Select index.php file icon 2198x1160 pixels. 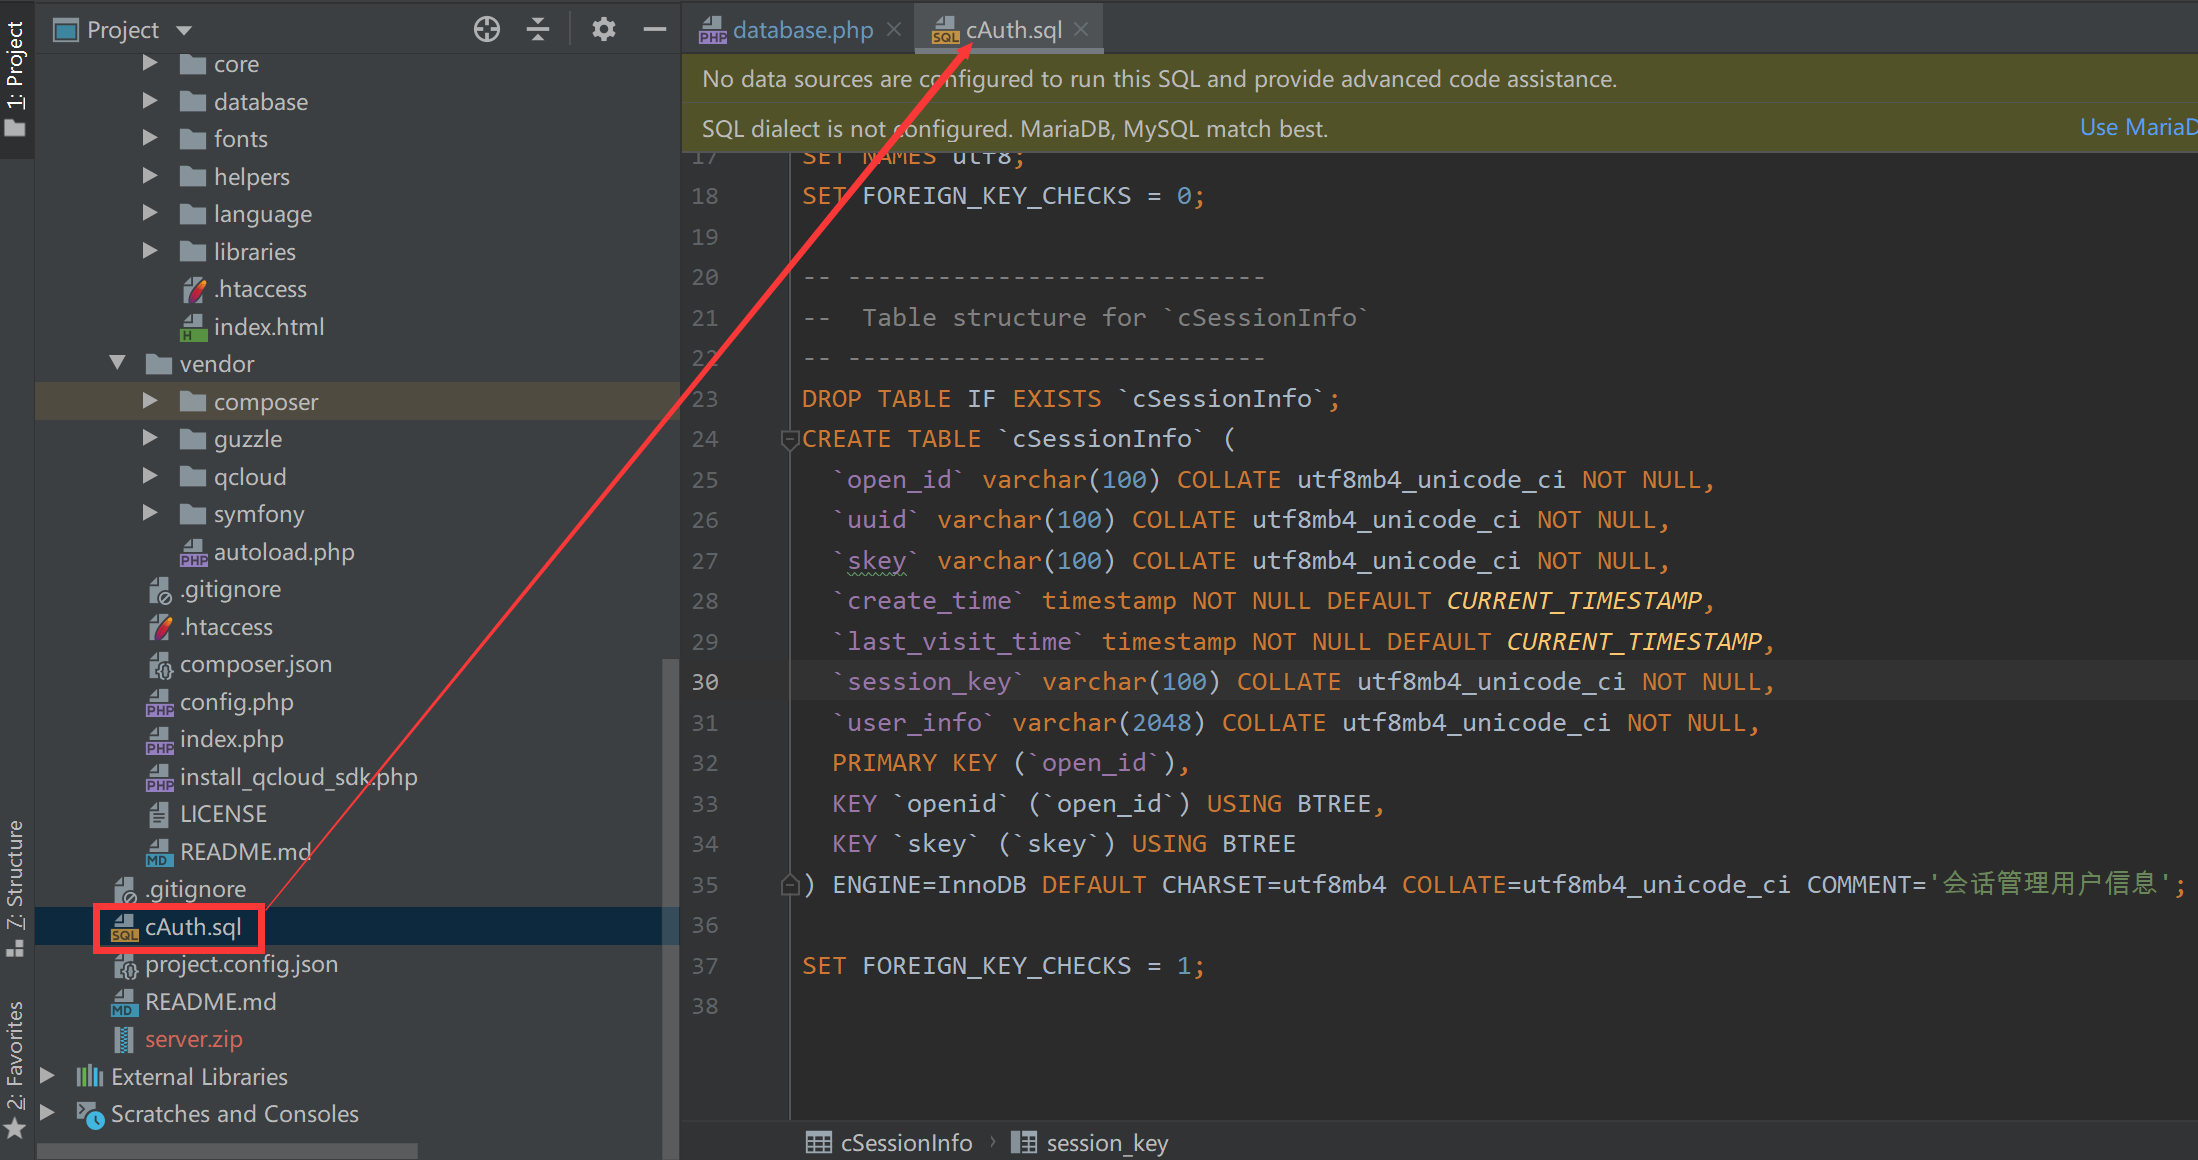pyautogui.click(x=160, y=740)
